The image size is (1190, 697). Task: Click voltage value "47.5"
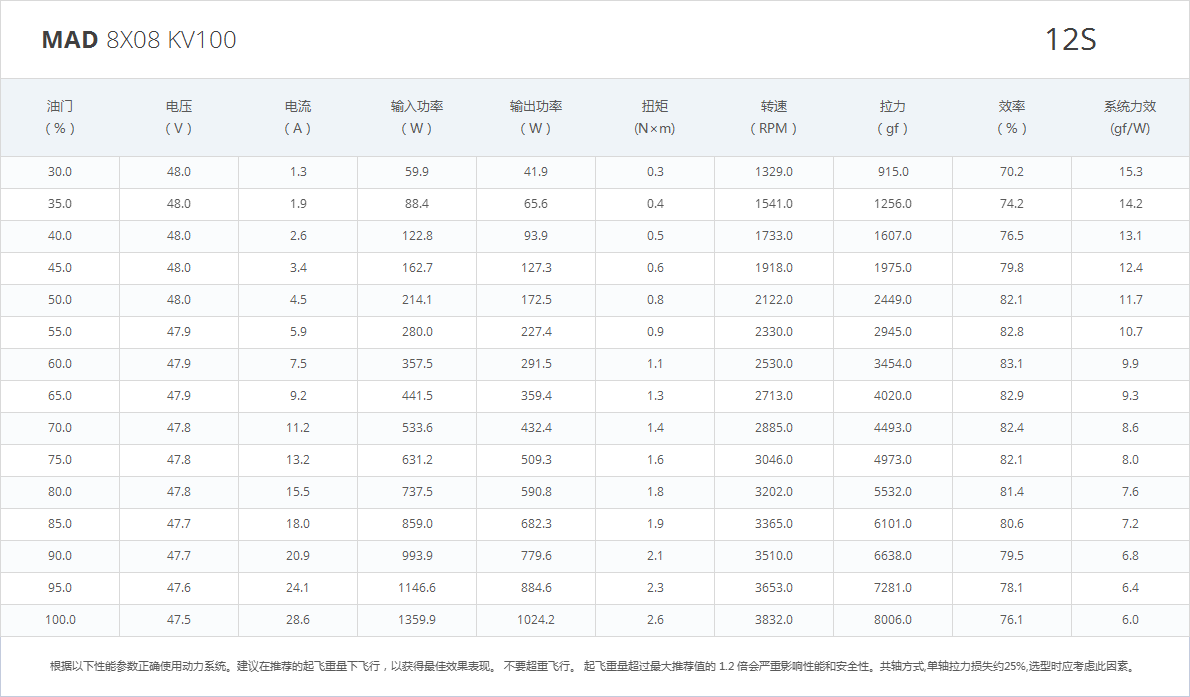tap(179, 620)
